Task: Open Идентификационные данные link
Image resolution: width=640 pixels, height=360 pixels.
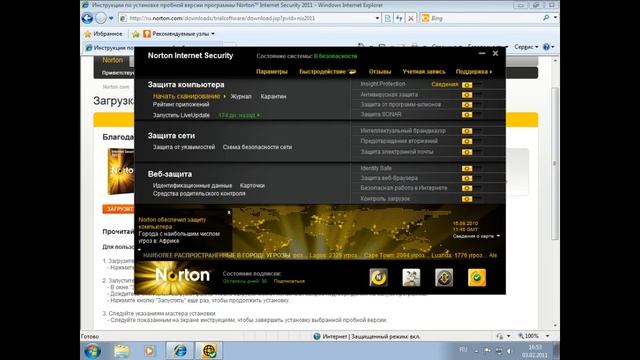Action: click(x=192, y=186)
